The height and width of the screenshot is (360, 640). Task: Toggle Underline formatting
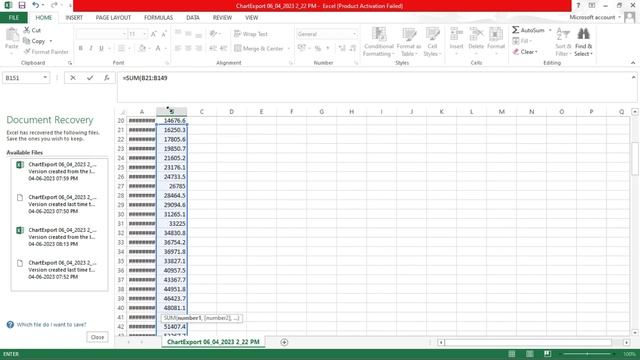click(x=101, y=48)
